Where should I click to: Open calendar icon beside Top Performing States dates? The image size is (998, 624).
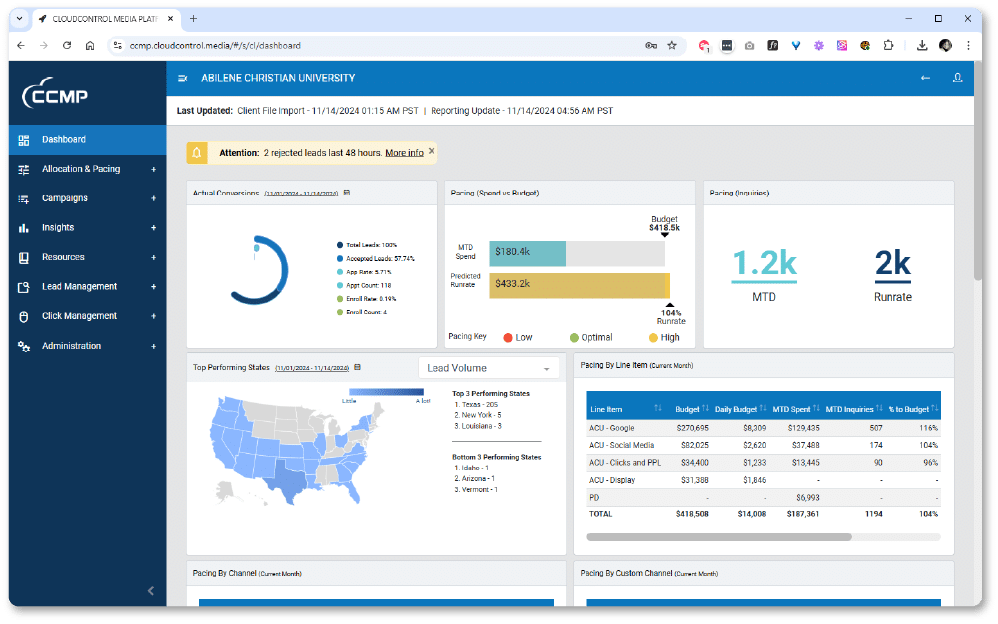tap(358, 367)
